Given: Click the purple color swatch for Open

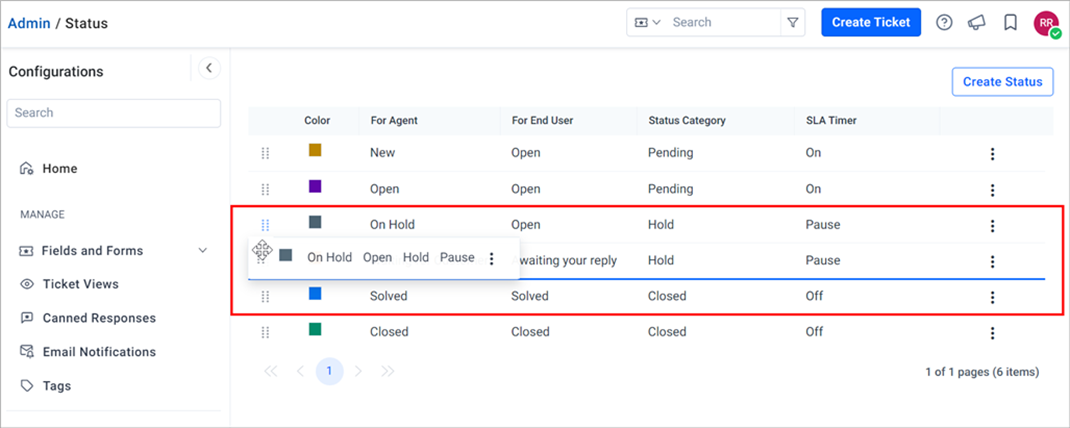Looking at the screenshot, I should pos(315,186).
